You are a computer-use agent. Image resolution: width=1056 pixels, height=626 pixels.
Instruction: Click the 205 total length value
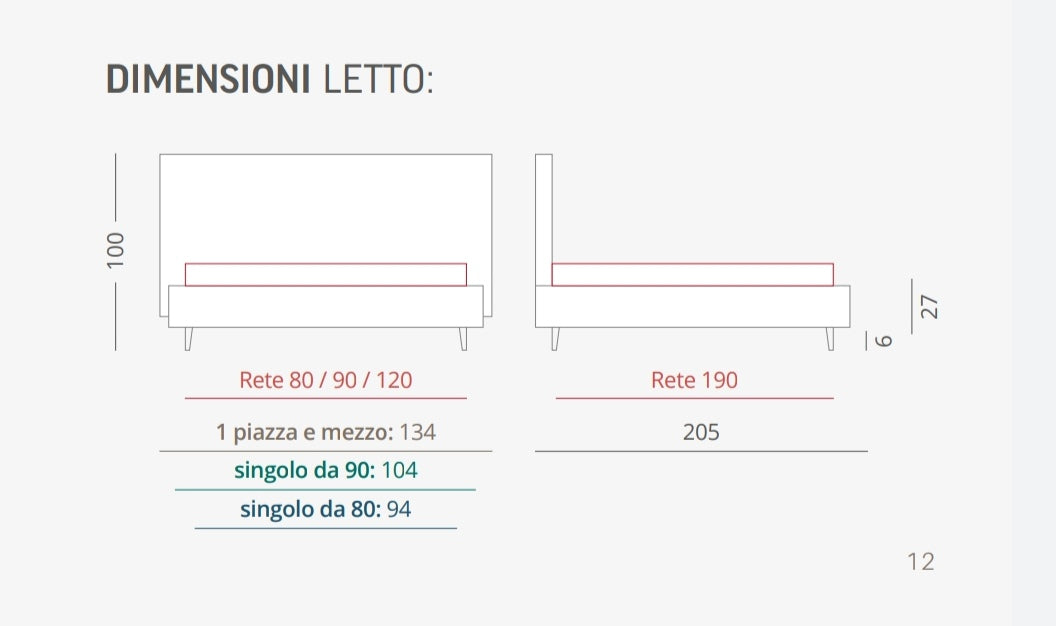pos(701,432)
